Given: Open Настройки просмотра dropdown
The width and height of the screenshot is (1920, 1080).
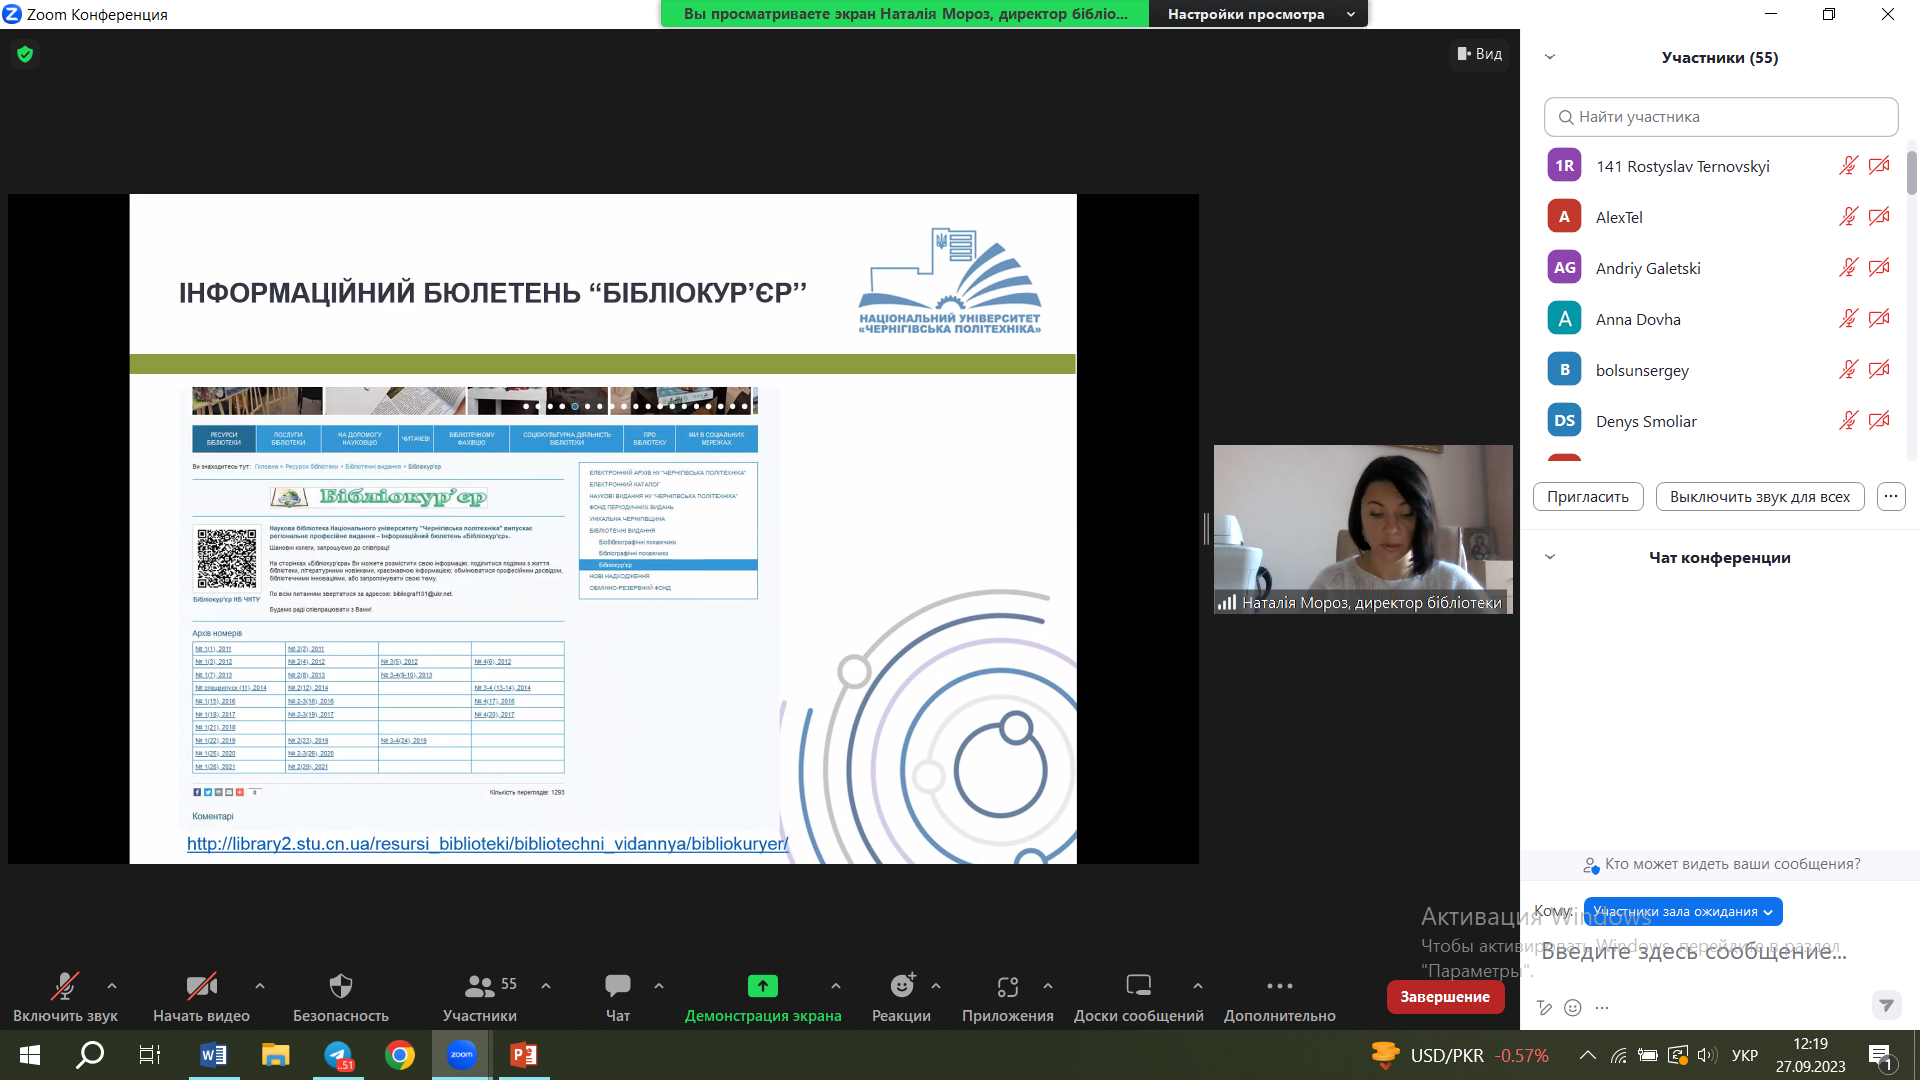Looking at the screenshot, I should (1258, 14).
